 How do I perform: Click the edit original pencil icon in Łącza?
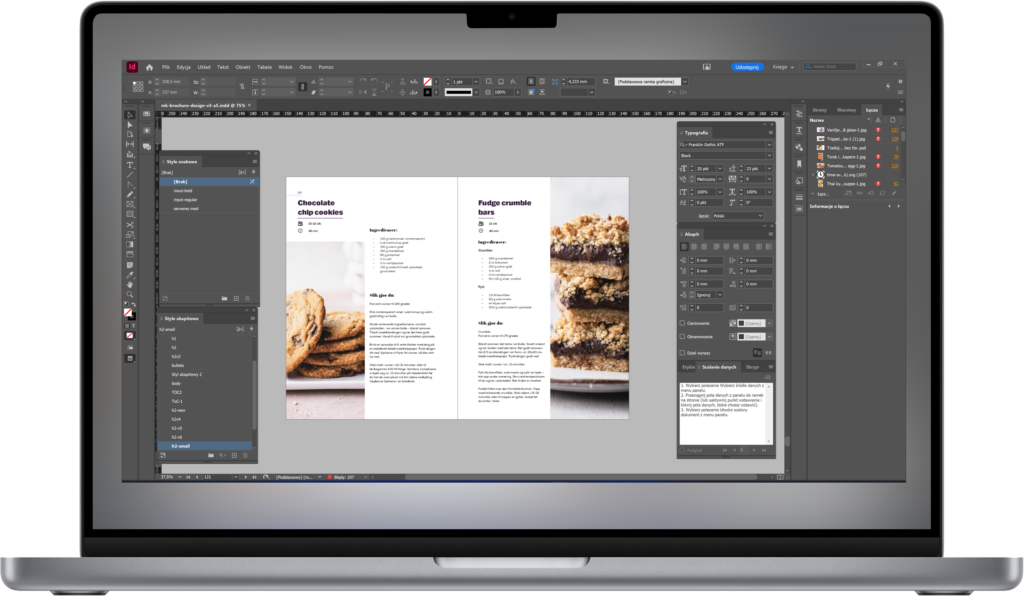click(x=893, y=193)
